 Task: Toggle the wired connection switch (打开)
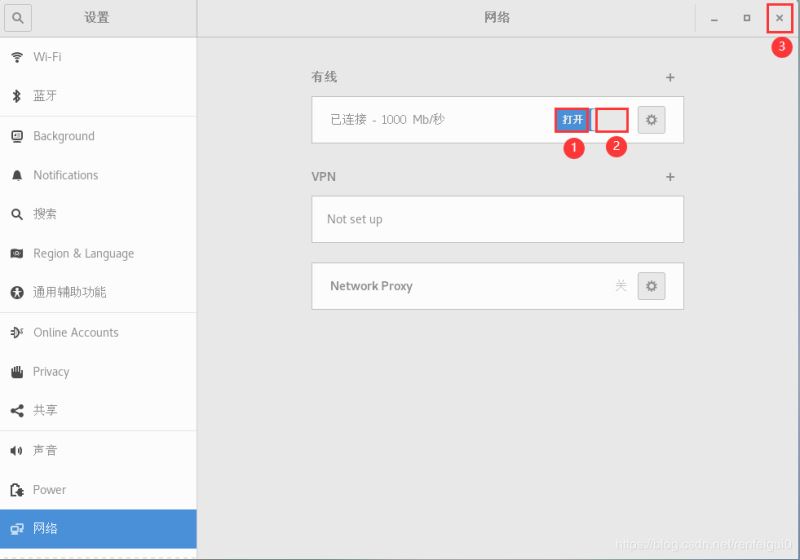coord(572,120)
